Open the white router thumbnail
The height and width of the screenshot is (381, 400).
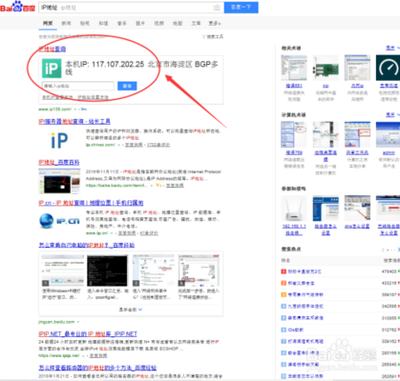tap(293, 208)
